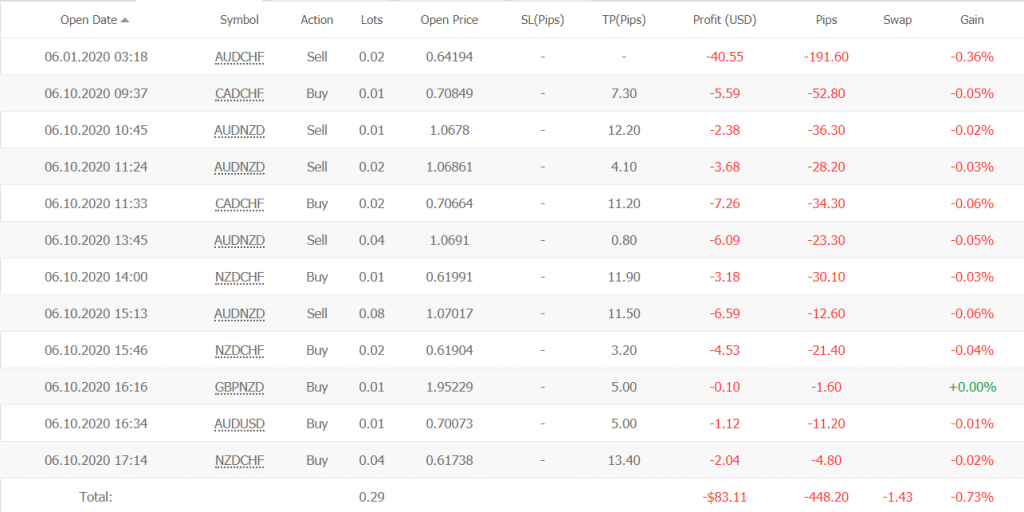This screenshot has height=512, width=1024.
Task: Open NZDCHF link at 06.10.2020 14:00
Action: [x=239, y=278]
